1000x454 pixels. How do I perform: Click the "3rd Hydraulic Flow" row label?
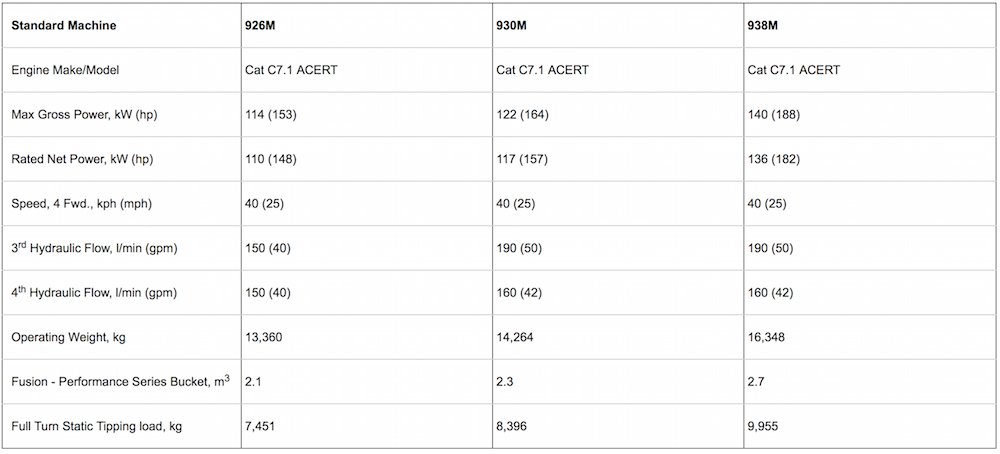point(93,247)
